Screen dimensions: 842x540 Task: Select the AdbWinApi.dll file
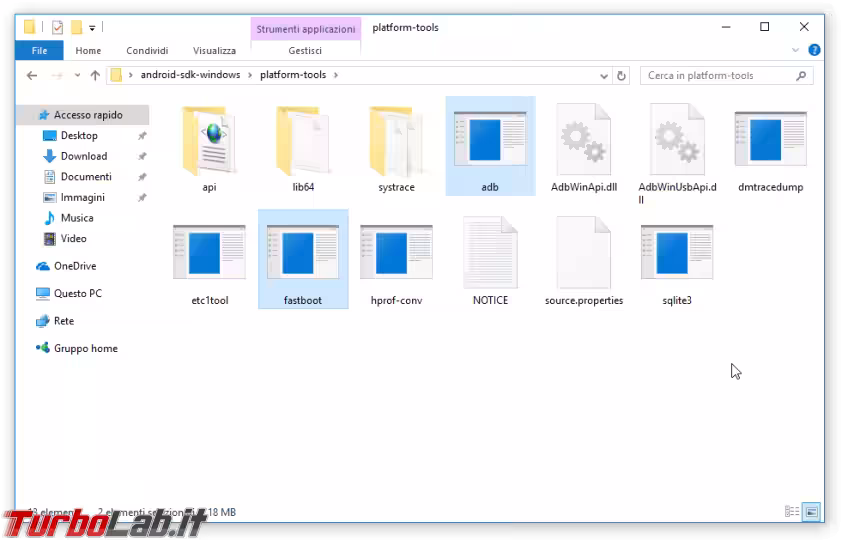click(x=584, y=148)
